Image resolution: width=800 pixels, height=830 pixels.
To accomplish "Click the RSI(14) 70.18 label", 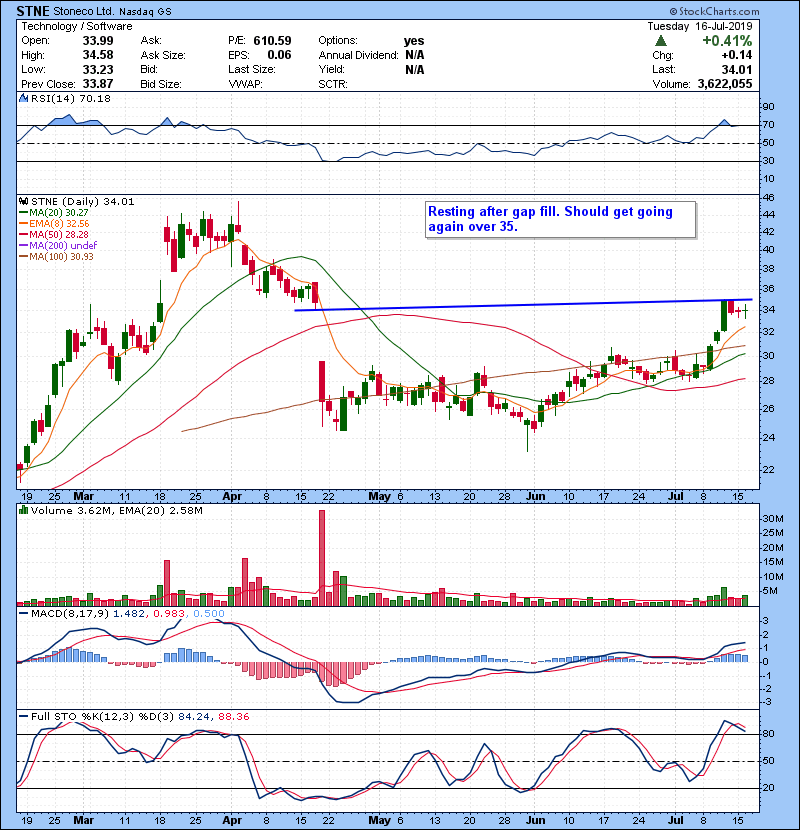I will click(71, 98).
